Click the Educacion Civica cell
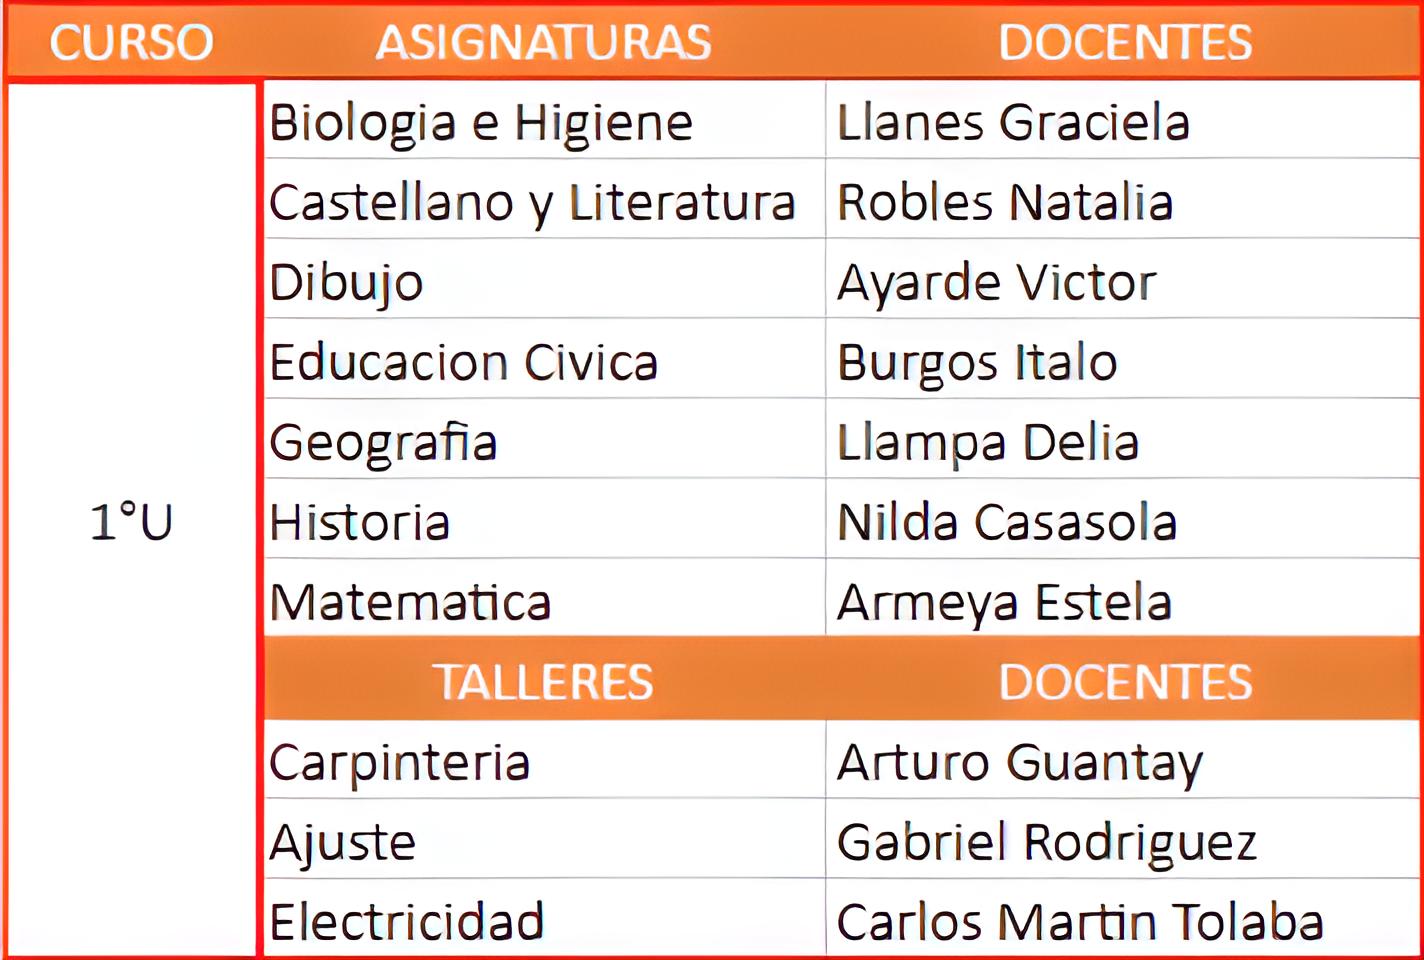Screen dimensions: 1424x960 point(463,363)
